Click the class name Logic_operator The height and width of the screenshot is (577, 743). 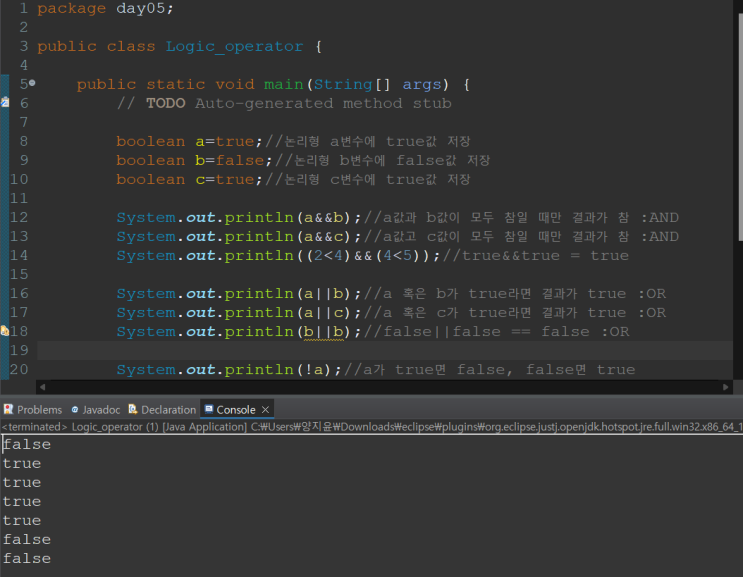click(x=234, y=46)
